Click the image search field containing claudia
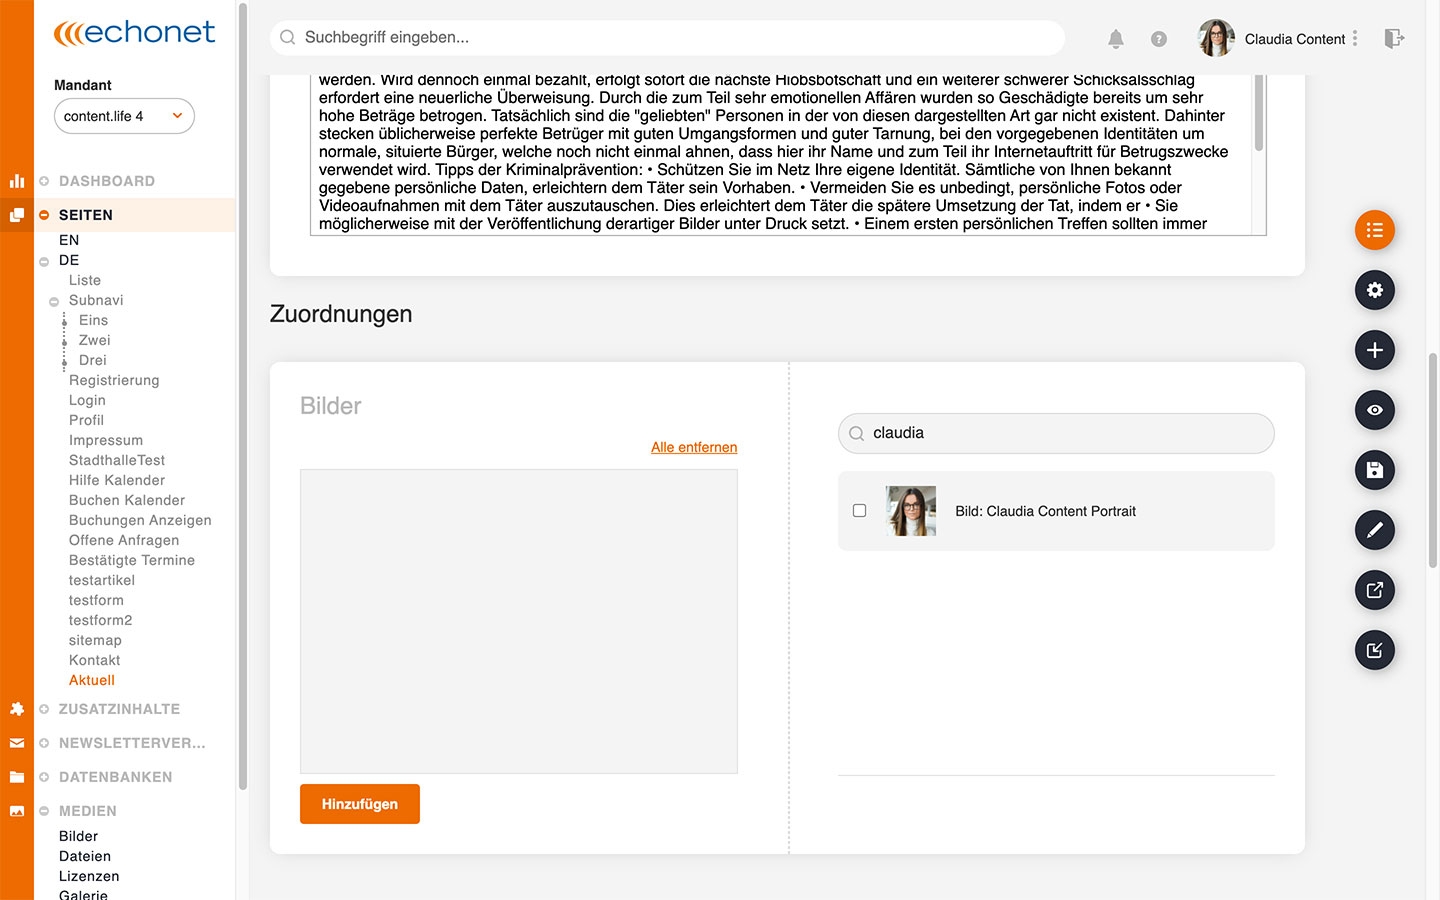This screenshot has width=1440, height=900. [1056, 433]
